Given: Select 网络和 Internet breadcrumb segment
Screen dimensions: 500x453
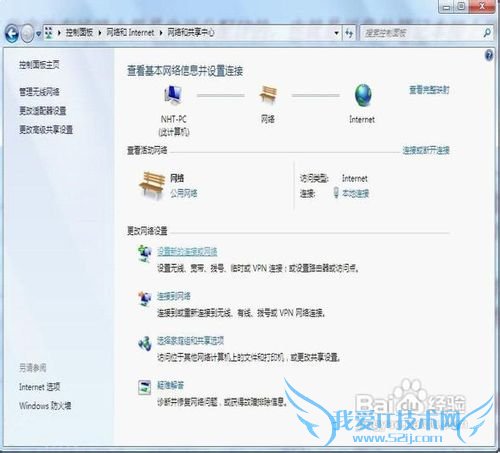Looking at the screenshot, I should pos(130,32).
